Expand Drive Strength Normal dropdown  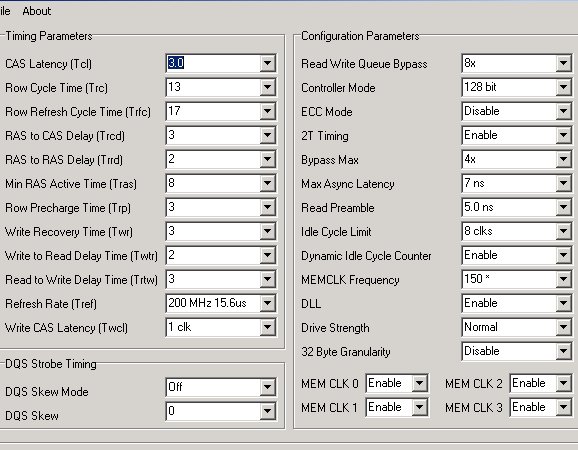pyautogui.click(x=564, y=327)
